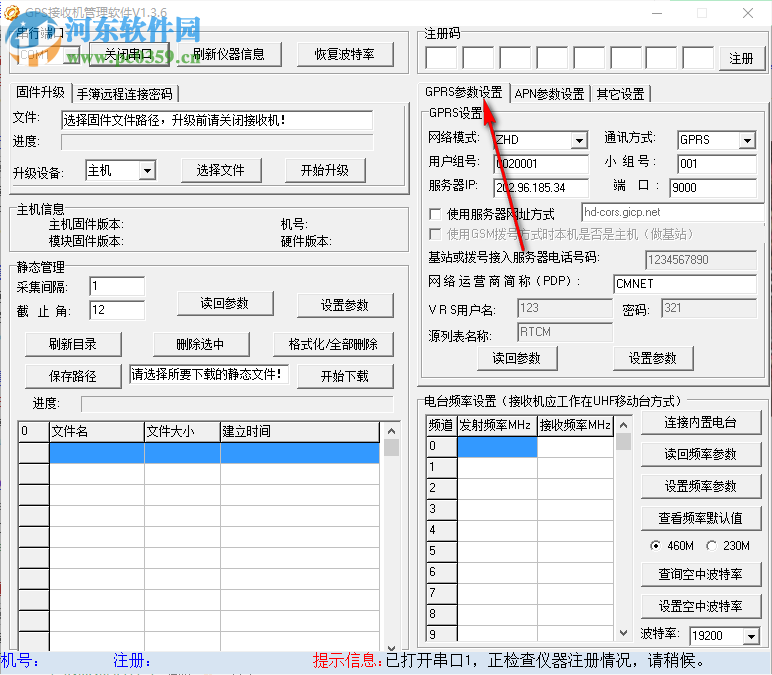
Task: Click the 建立时间 column header
Action: click(x=300, y=432)
